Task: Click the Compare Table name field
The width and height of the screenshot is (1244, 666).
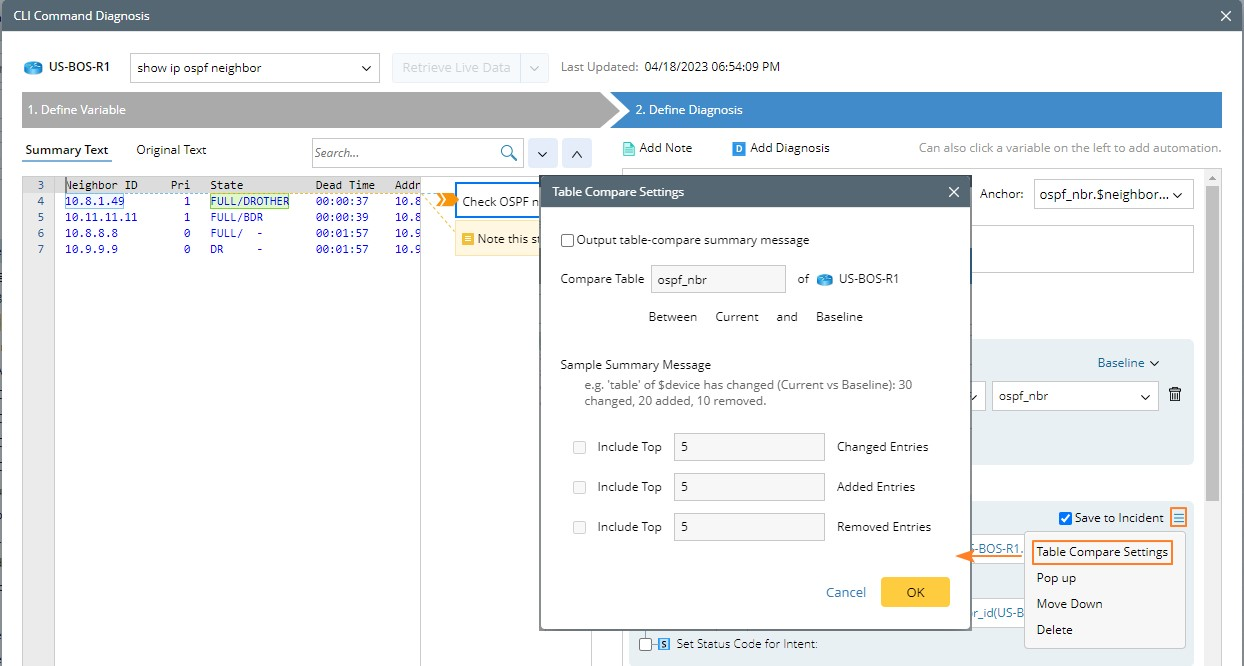Action: click(x=718, y=280)
